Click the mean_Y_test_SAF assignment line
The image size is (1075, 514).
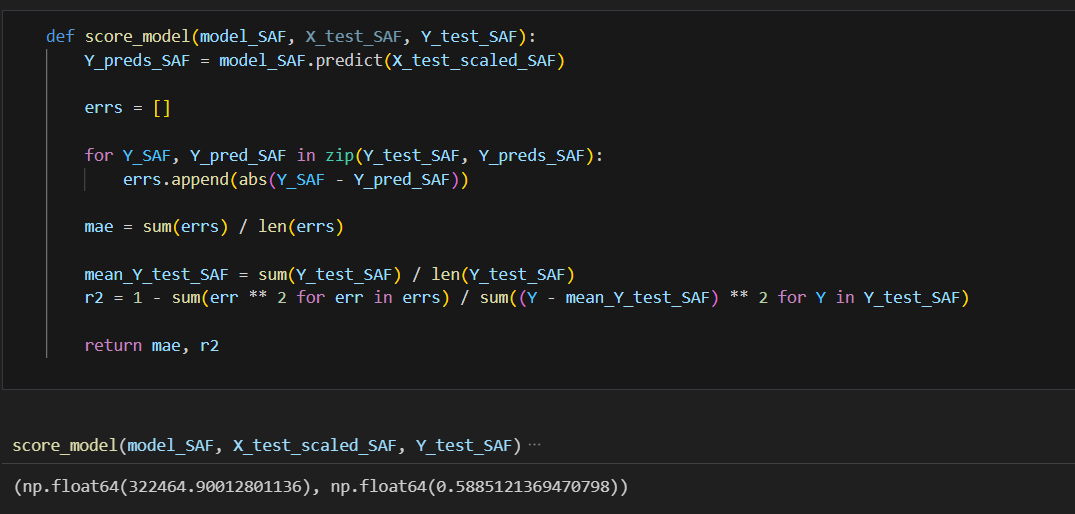point(329,275)
